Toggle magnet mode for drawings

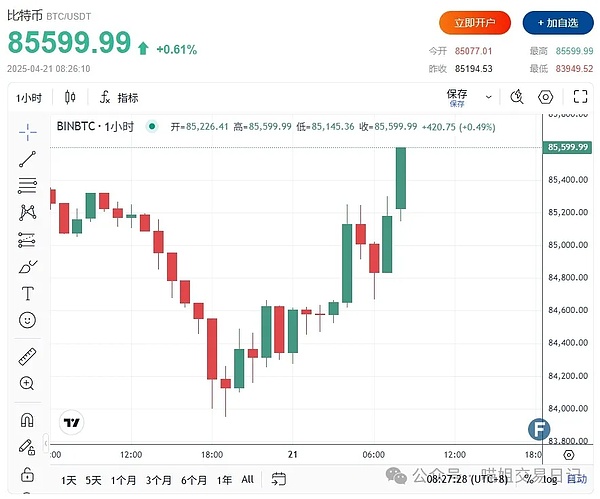pyautogui.click(x=27, y=420)
